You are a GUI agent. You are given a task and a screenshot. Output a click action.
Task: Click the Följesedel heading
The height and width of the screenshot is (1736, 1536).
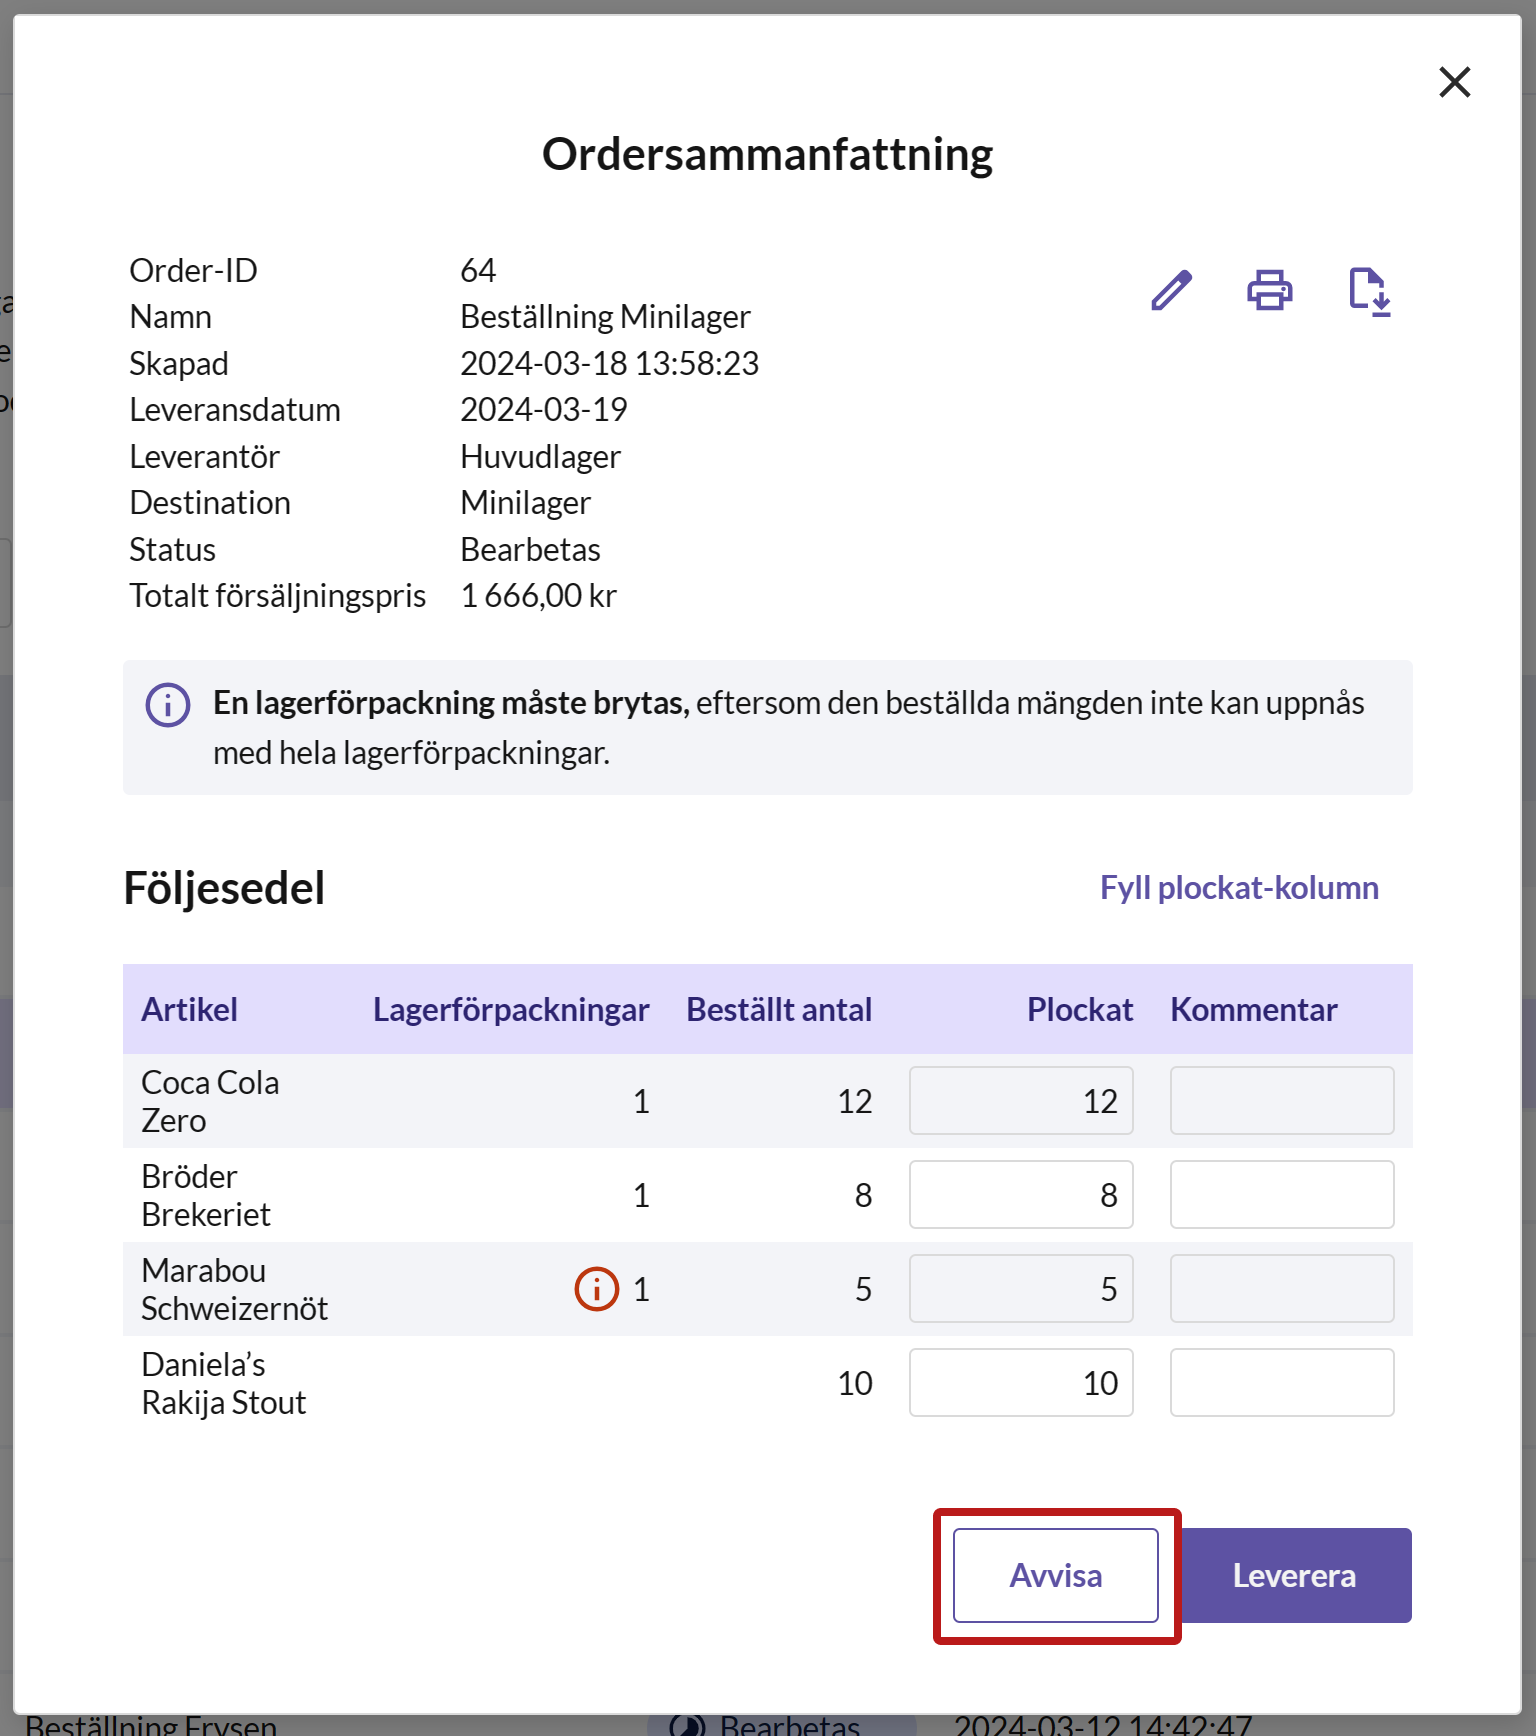click(x=224, y=887)
